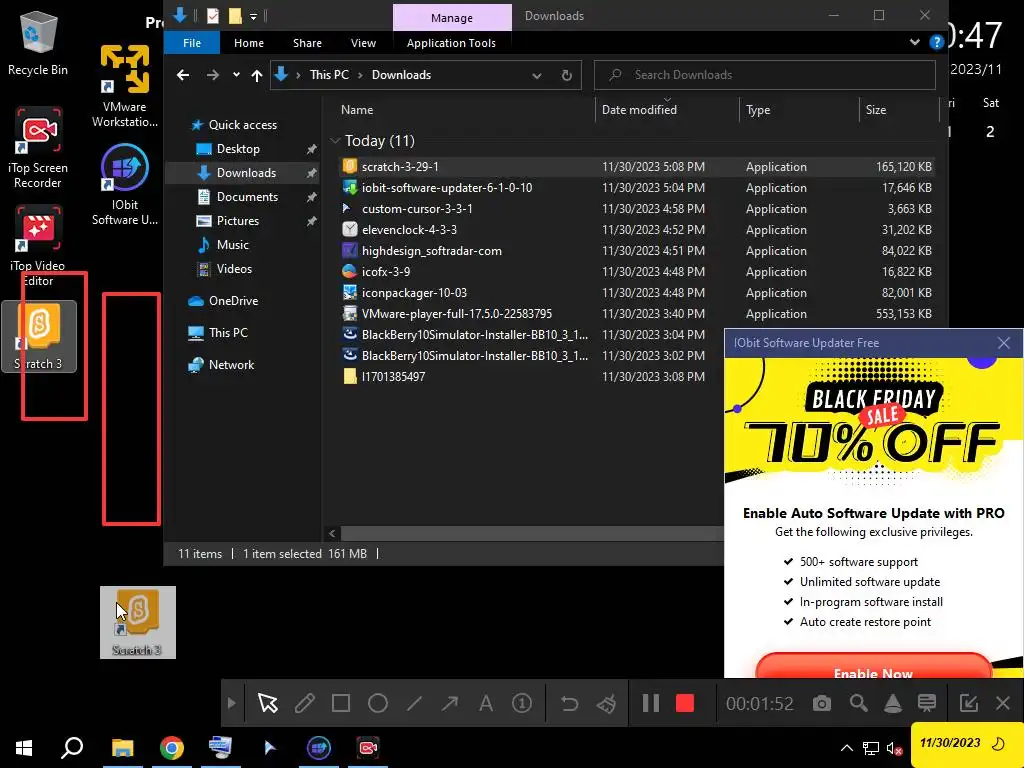This screenshot has height=768, width=1024.
Task: Expand the address bar history dropdown
Action: point(536,75)
